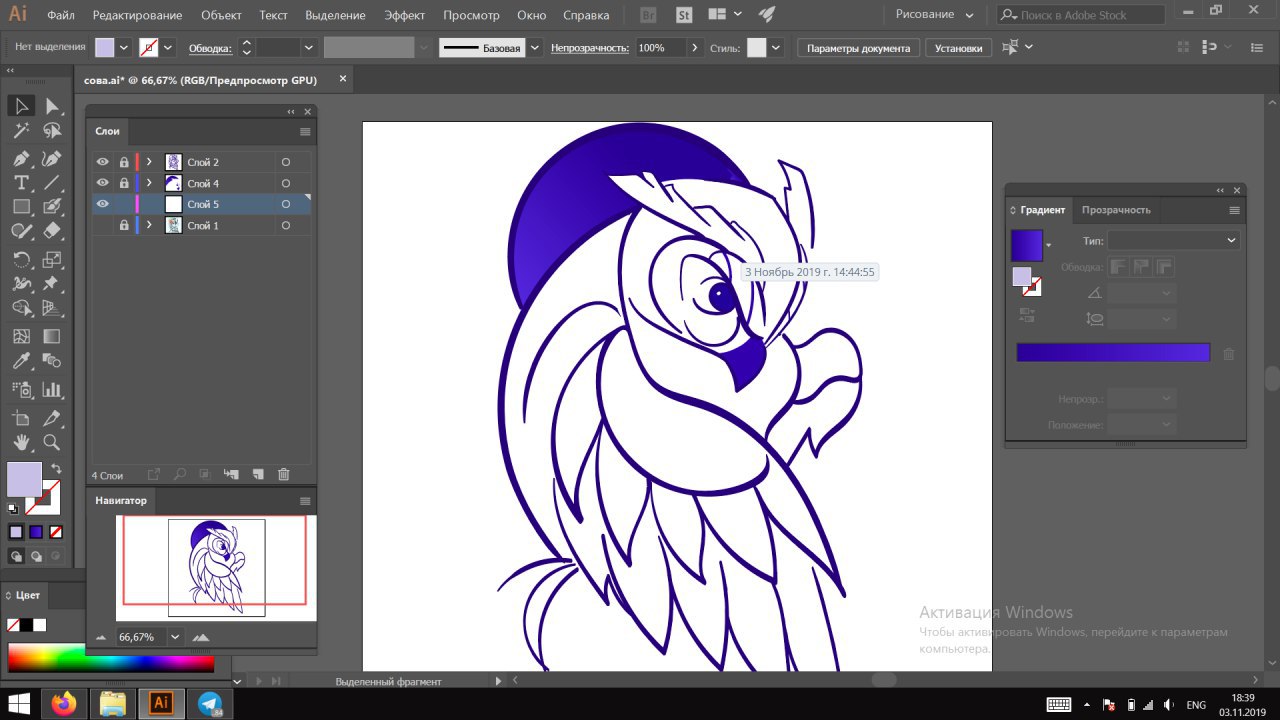1280x720 pixels.
Task: Select the Pen tool
Action: [21, 159]
